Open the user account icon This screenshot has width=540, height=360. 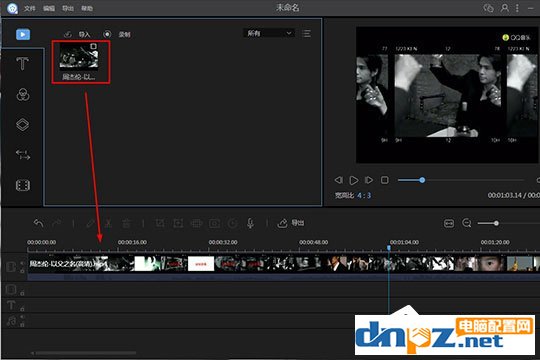[x=505, y=8]
